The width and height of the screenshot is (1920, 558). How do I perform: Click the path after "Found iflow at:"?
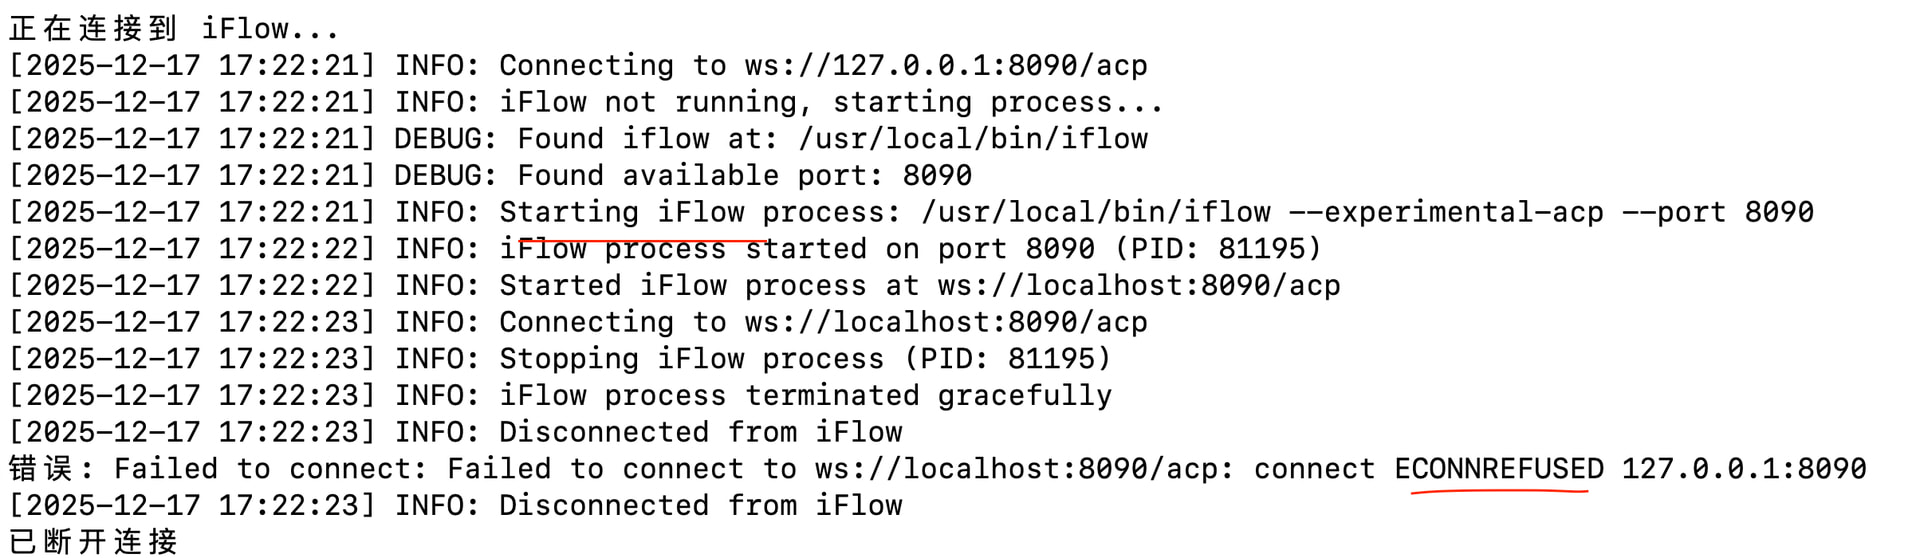972,139
